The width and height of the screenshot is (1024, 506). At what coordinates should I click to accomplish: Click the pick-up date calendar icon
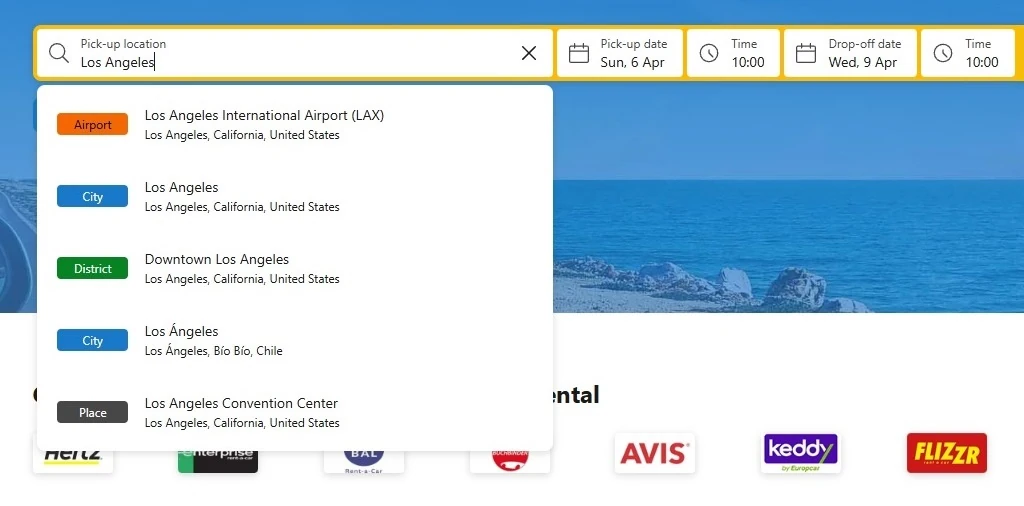point(579,53)
